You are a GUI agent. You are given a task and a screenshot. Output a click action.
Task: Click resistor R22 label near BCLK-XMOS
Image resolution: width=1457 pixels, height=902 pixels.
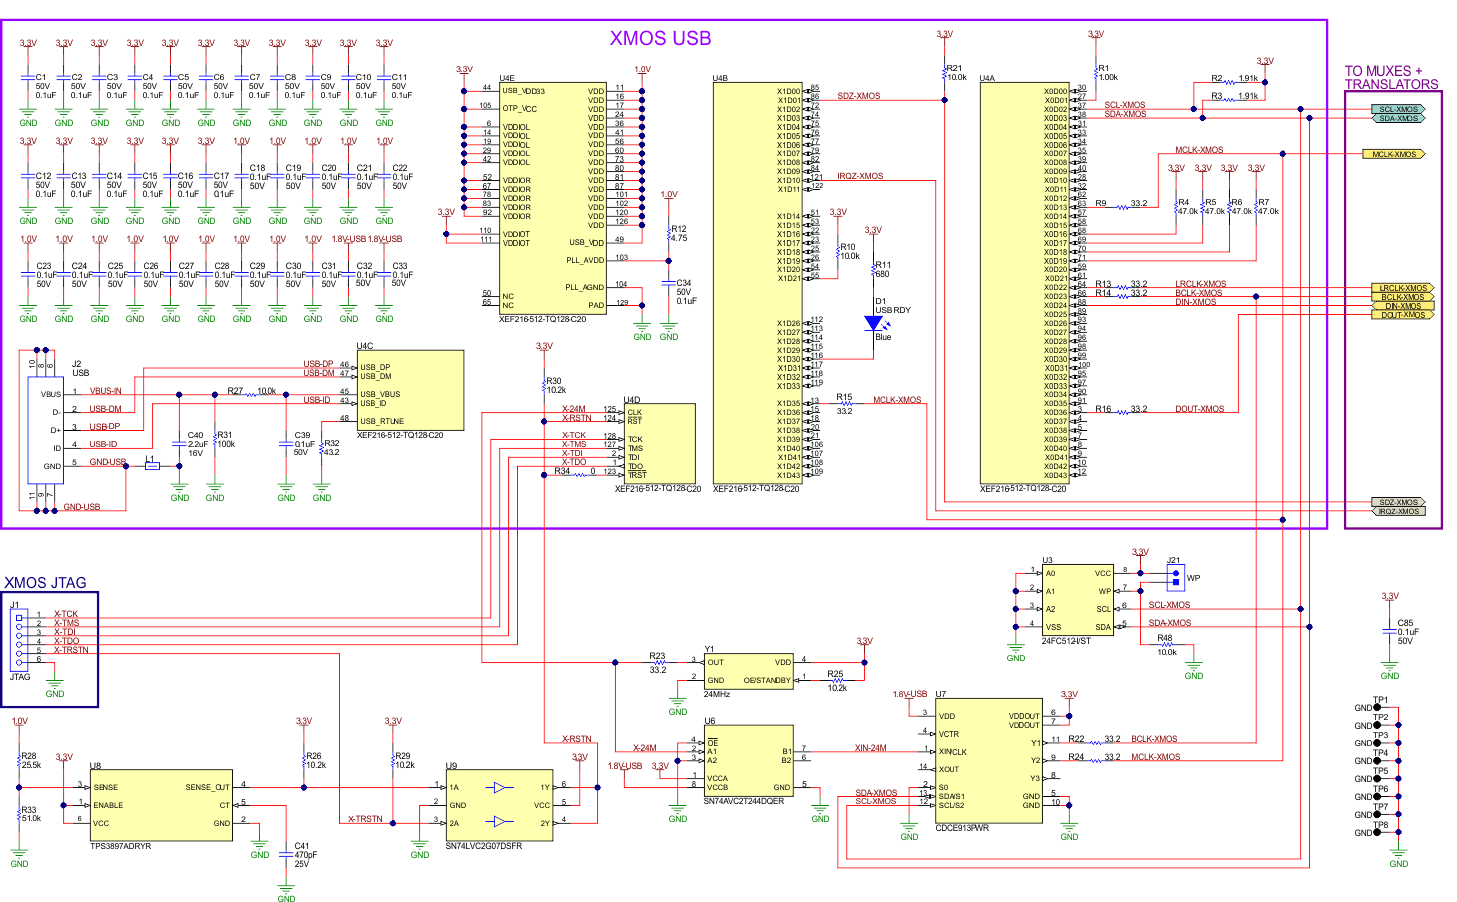coord(1076,739)
